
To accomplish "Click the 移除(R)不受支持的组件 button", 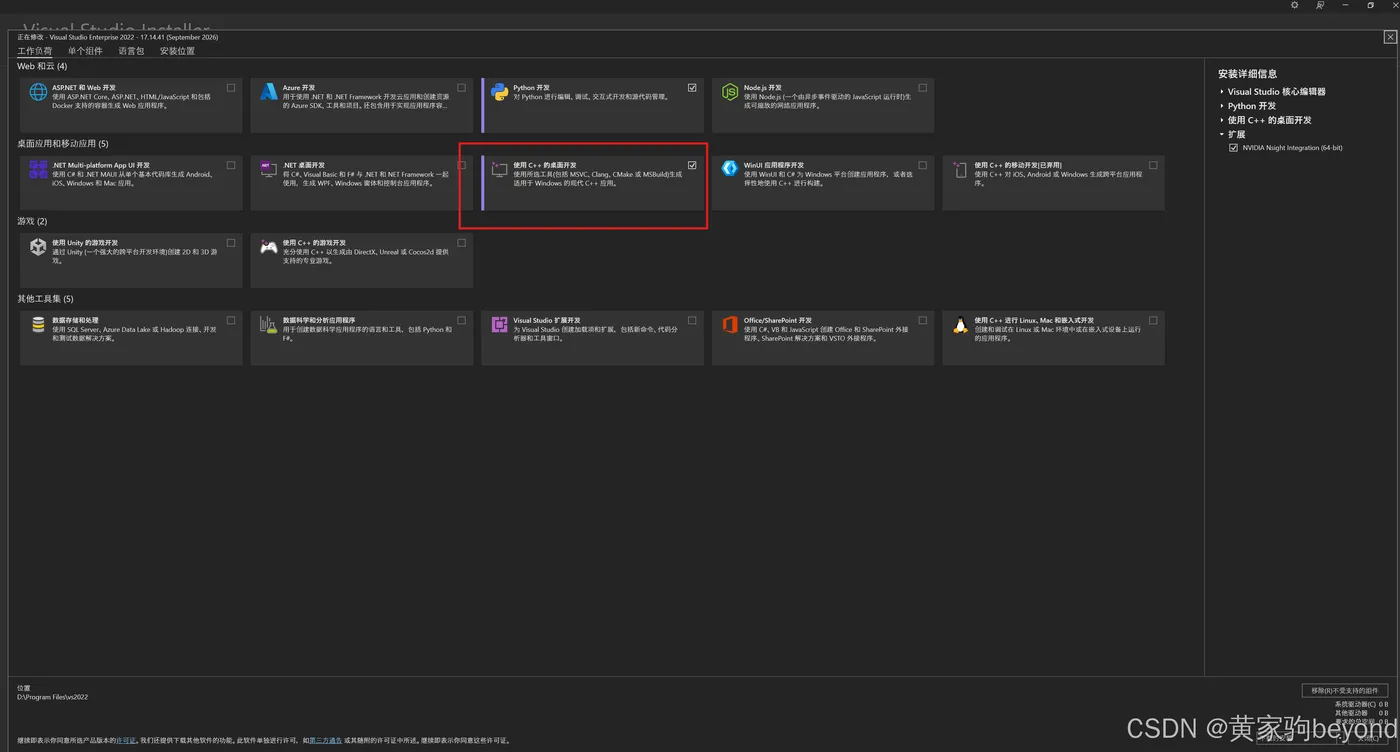I will (x=1344, y=690).
